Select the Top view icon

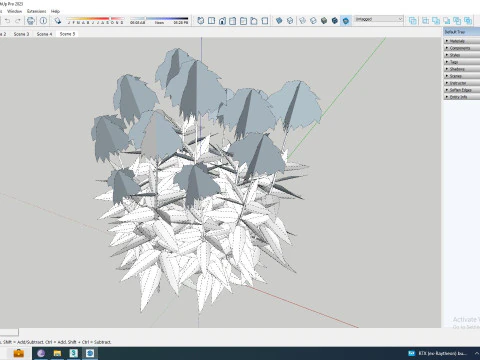pos(211,21)
